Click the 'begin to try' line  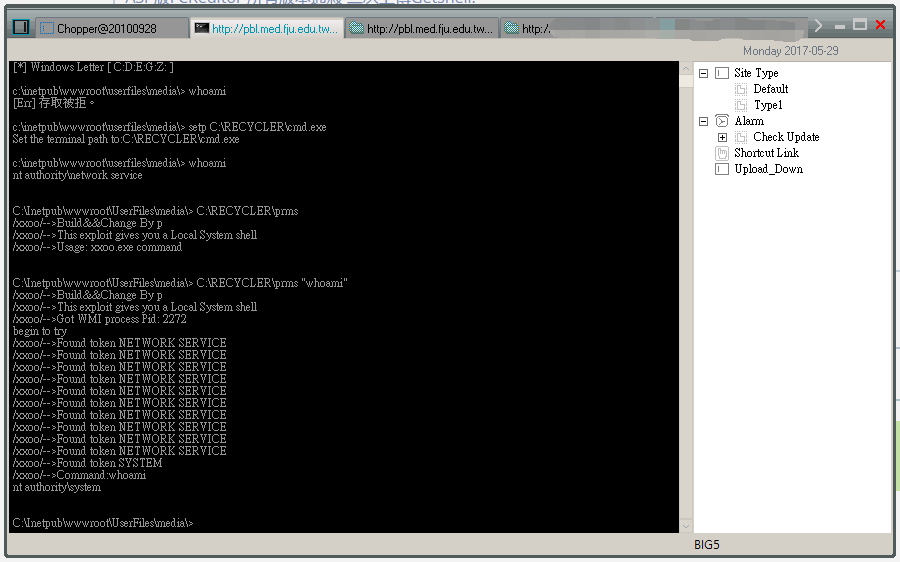pos(40,331)
